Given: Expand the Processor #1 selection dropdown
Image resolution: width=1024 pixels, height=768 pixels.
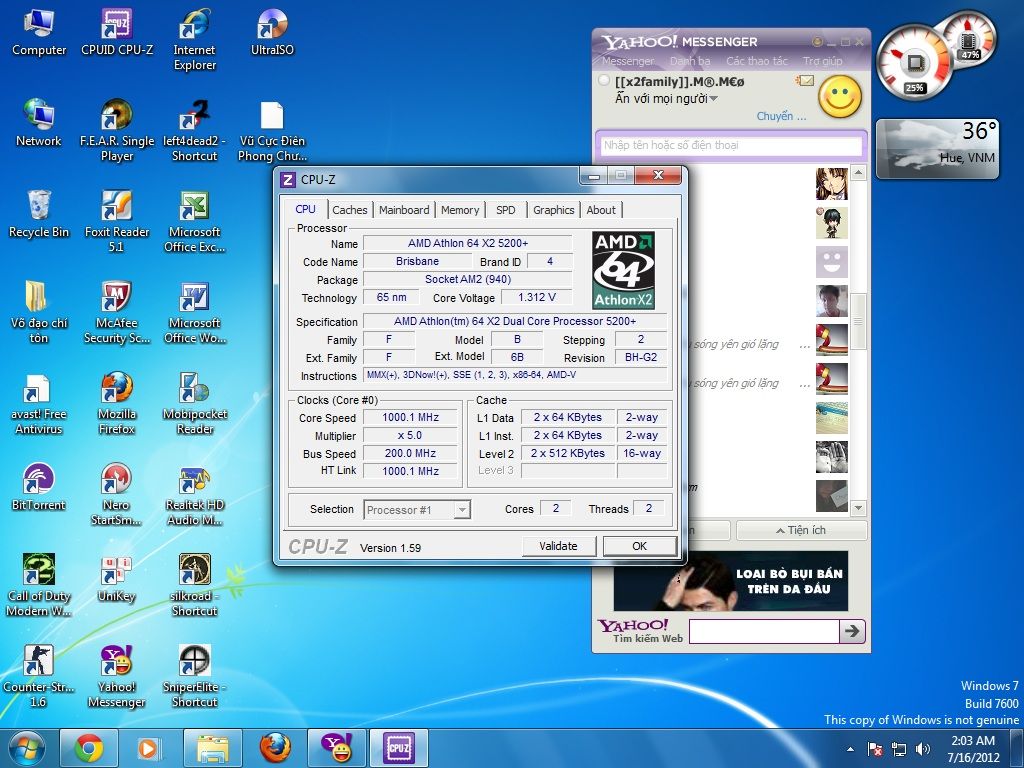Looking at the screenshot, I should coord(462,509).
